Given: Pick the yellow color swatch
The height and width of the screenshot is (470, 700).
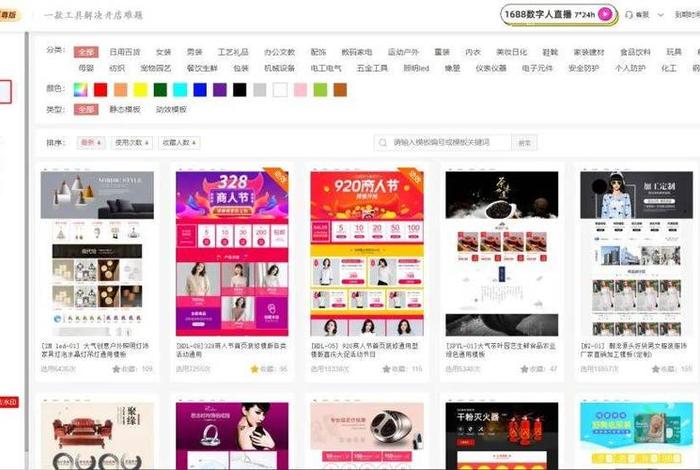Looking at the screenshot, I should click(141, 90).
